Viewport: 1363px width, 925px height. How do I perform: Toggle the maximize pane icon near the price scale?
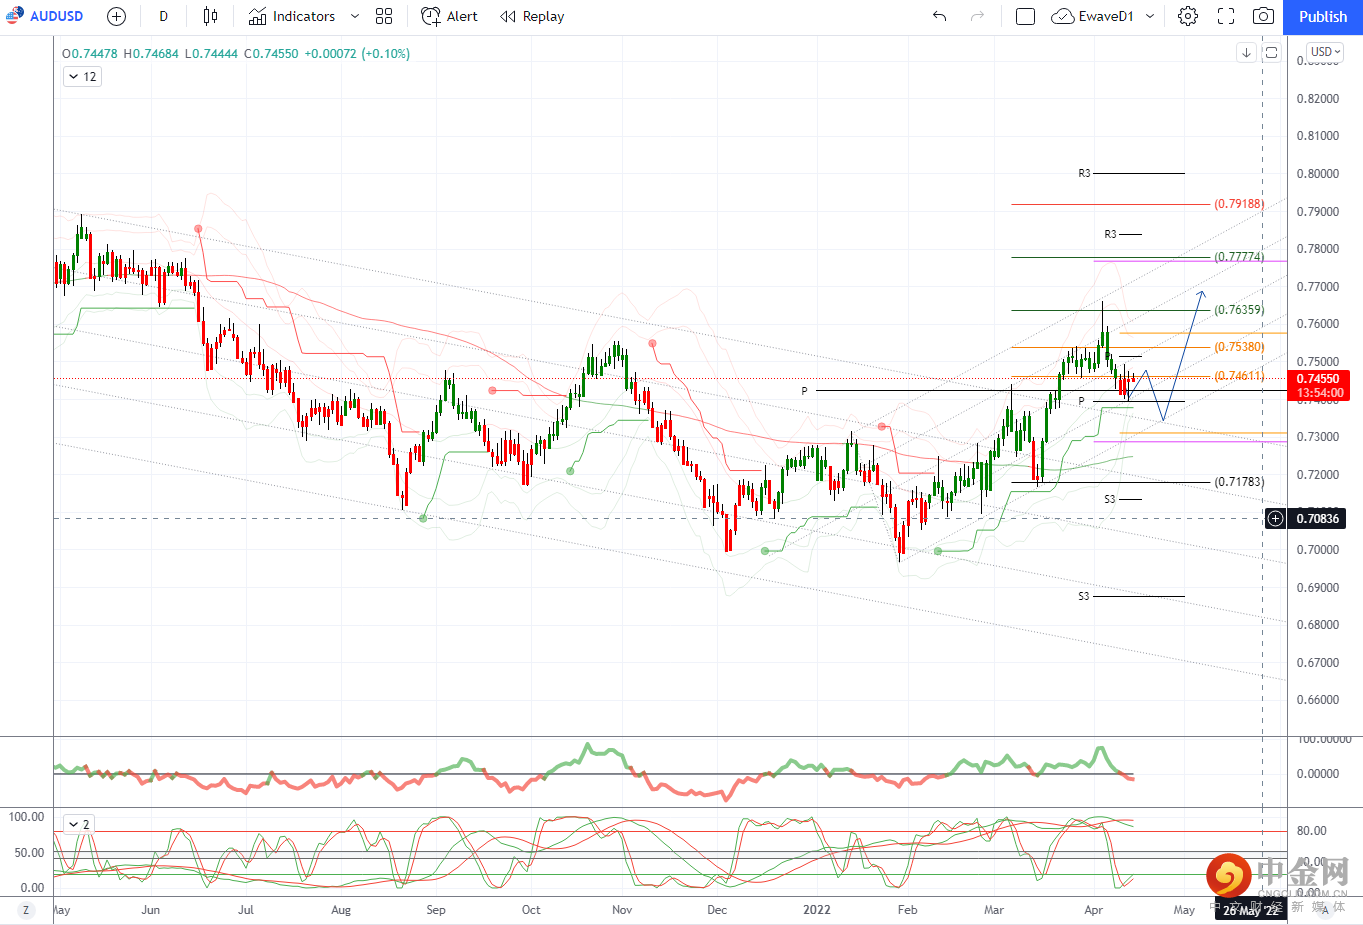click(x=1271, y=53)
